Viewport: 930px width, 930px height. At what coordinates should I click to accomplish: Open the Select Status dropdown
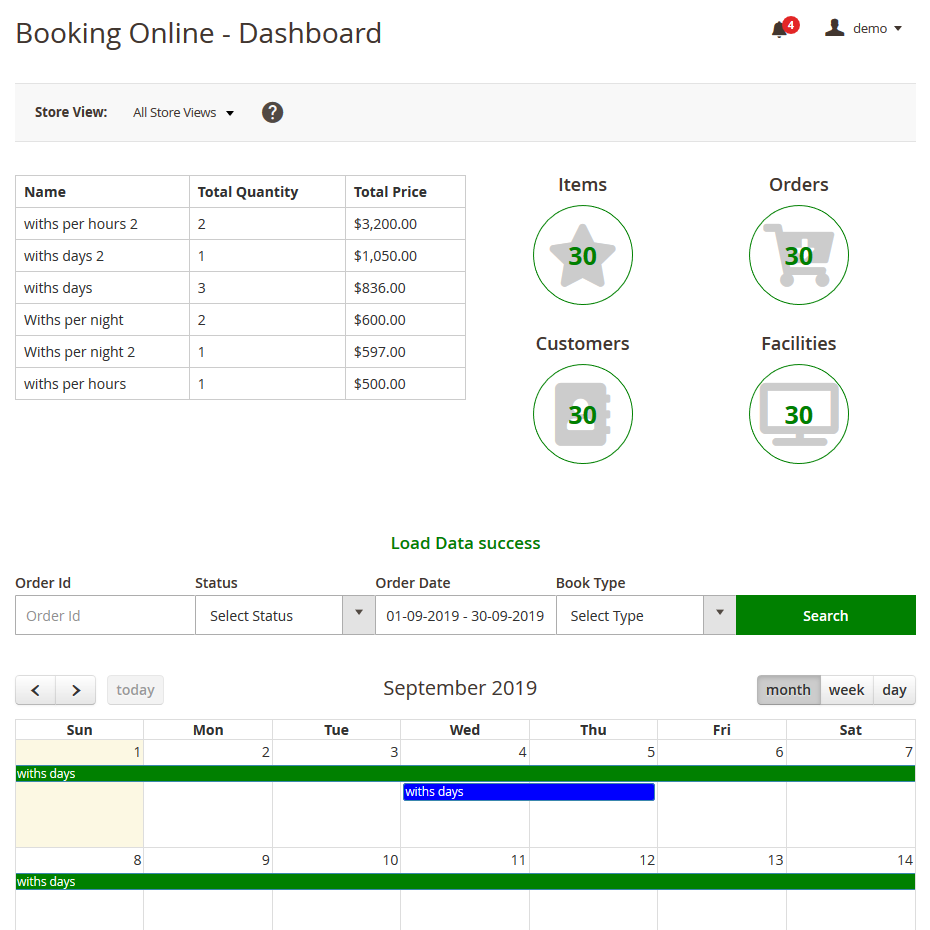(284, 616)
